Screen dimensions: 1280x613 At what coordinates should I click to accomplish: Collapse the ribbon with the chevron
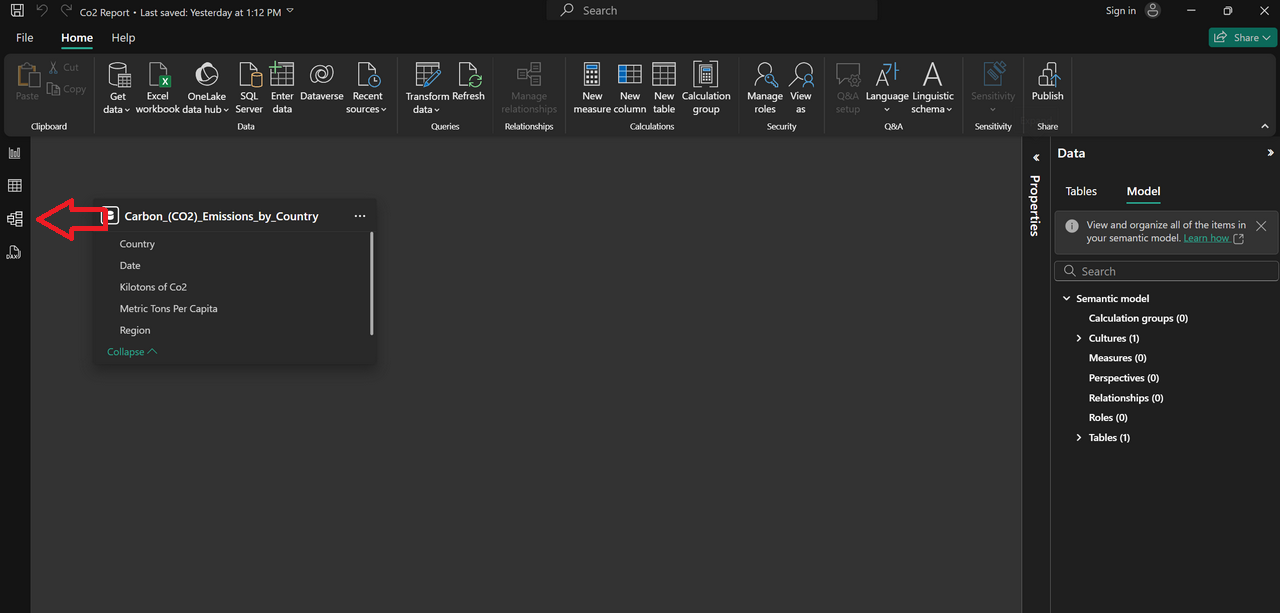point(1265,127)
